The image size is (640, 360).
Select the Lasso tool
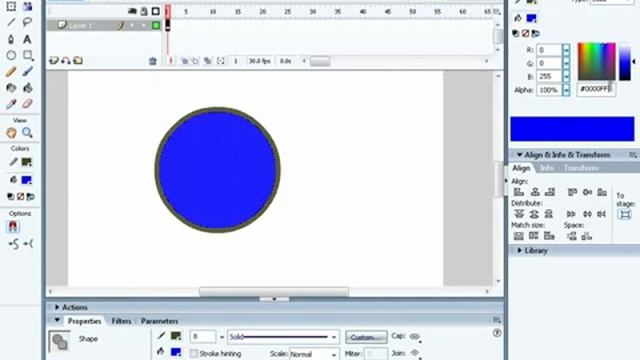27,22
